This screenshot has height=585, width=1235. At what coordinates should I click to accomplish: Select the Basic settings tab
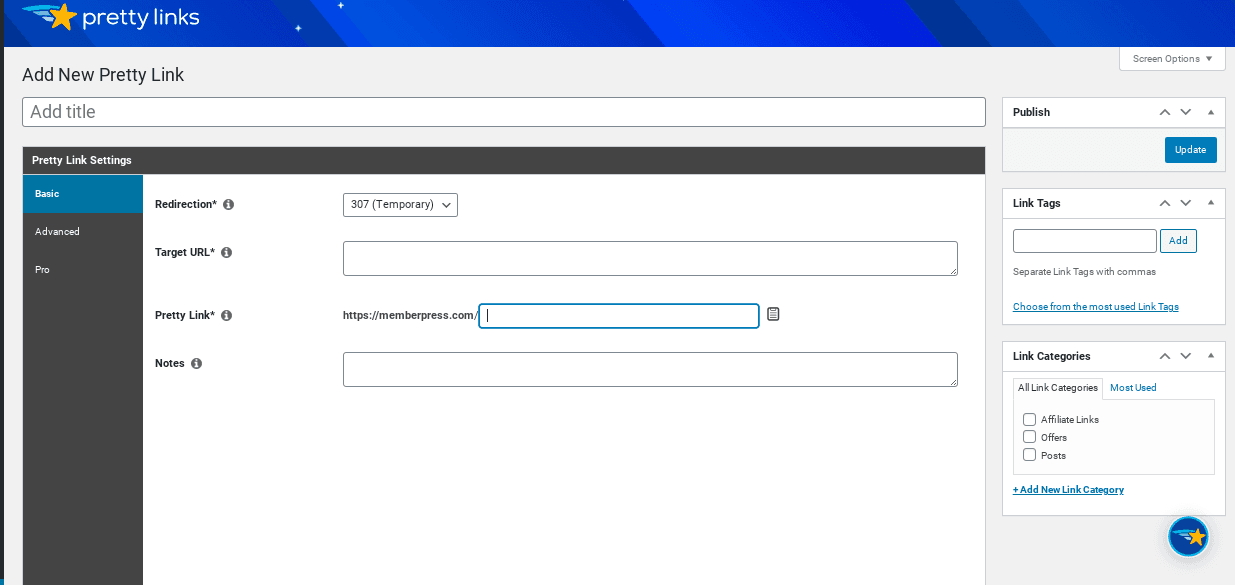pyautogui.click(x=83, y=194)
